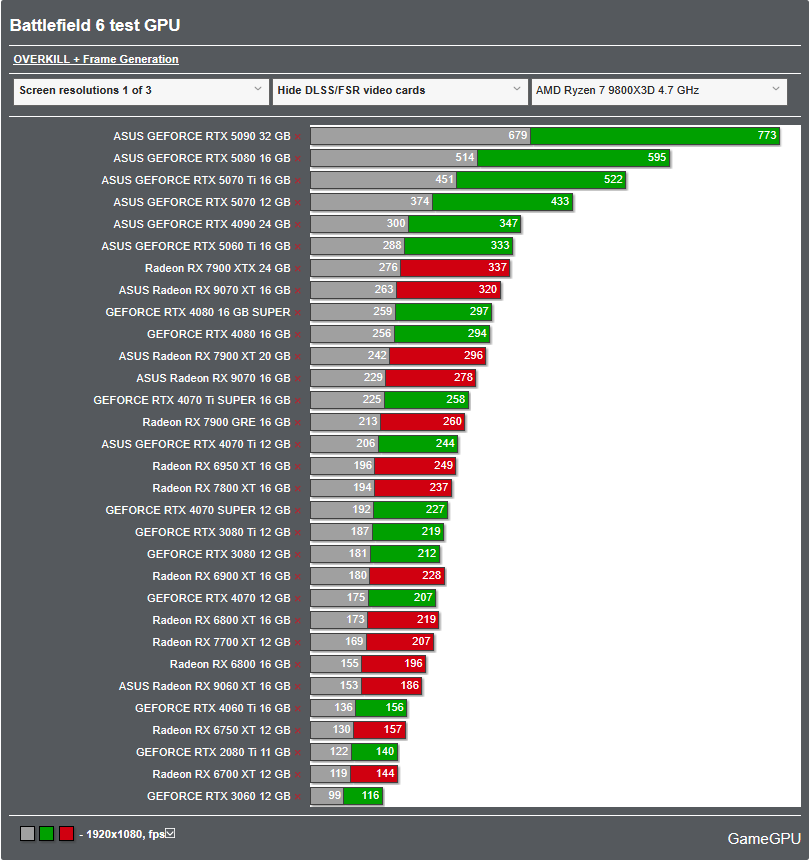Screen dimensions: 812x862
Task: Click the 320 value on RX 9070 XT bar
Action: 487,290
